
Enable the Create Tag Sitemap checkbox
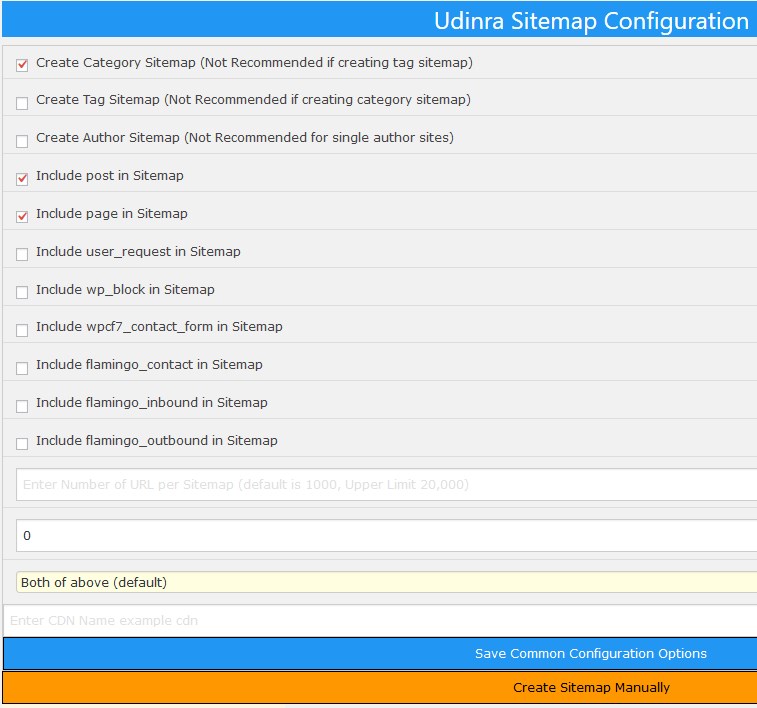click(22, 103)
